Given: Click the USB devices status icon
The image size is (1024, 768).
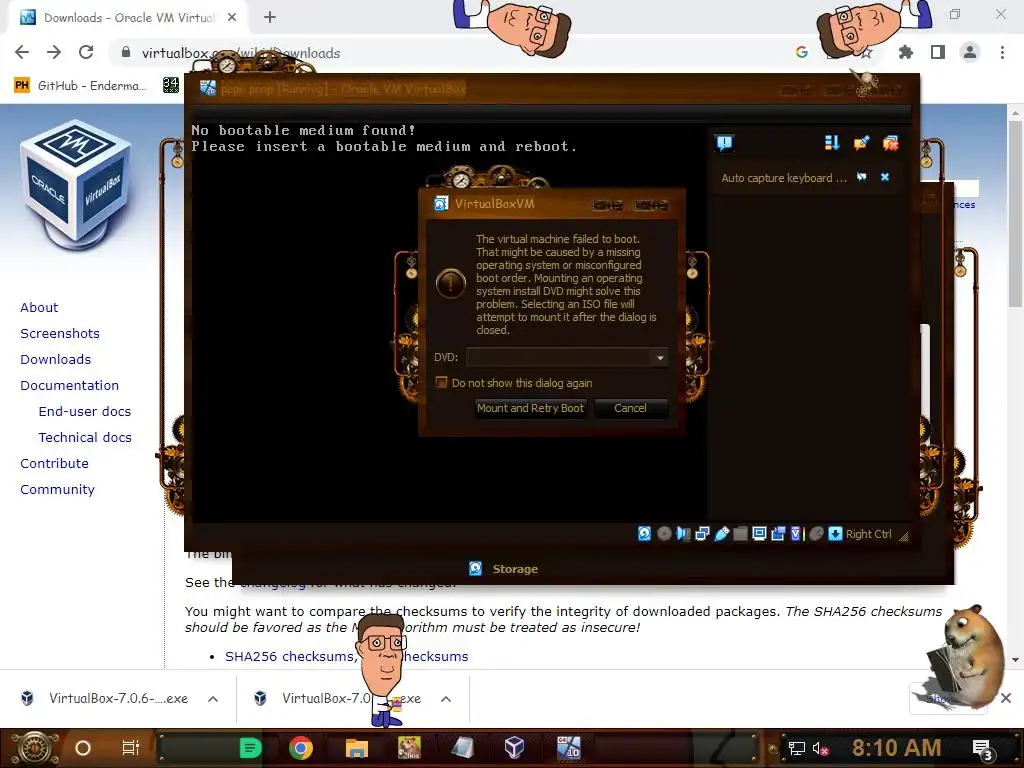Looking at the screenshot, I should click(721, 534).
